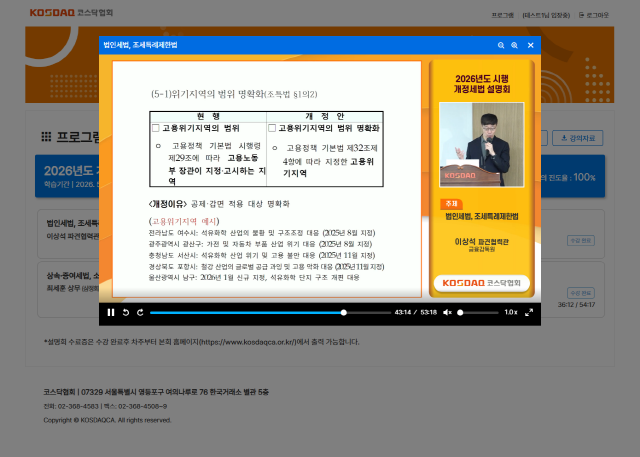Click the 울산광역시 남구 example line
The width and height of the screenshot is (640, 457).
pos(254,277)
